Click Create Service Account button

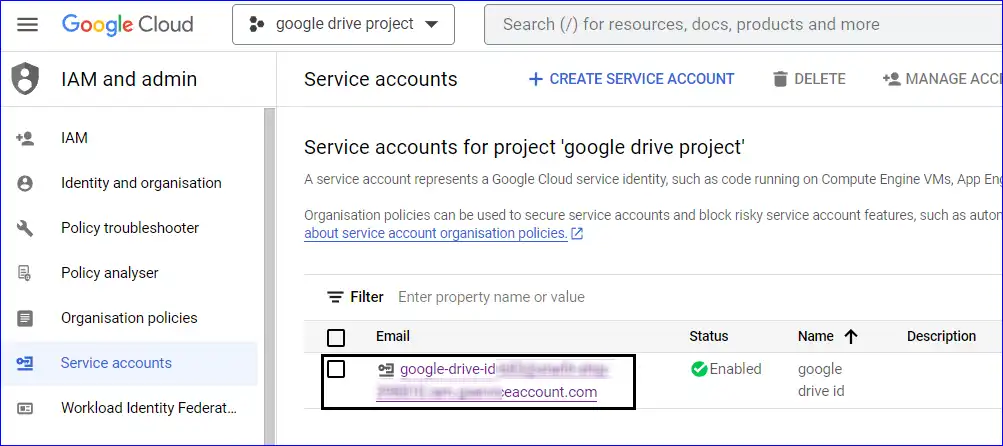pyautogui.click(x=631, y=79)
